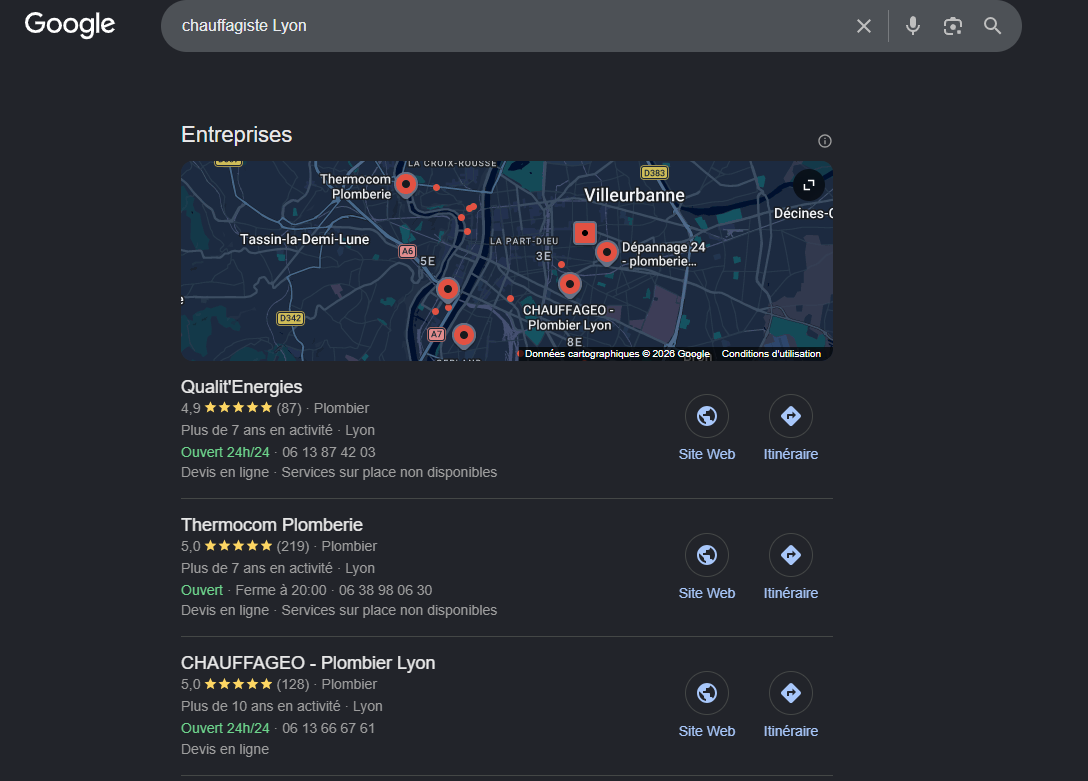Click the Itinéraire directions icon for CHAUFFAGEO
1088x781 pixels.
pos(790,693)
